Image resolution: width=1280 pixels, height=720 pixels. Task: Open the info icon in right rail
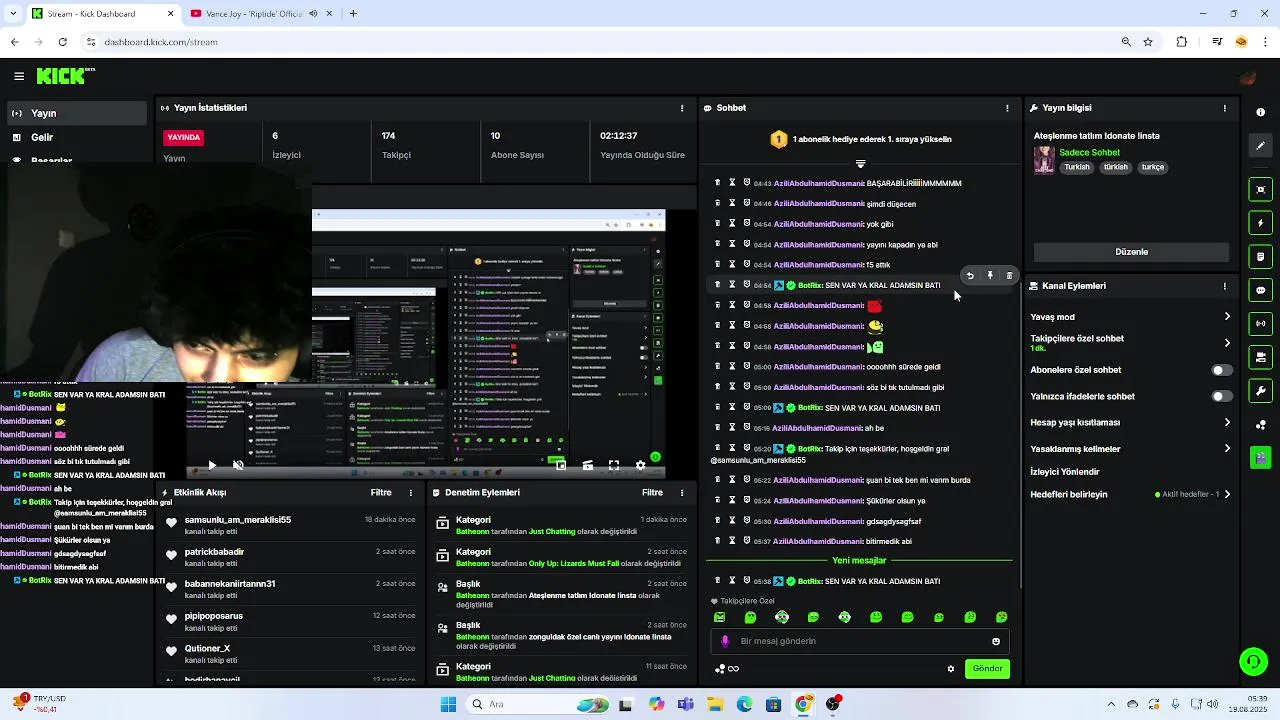1260,113
